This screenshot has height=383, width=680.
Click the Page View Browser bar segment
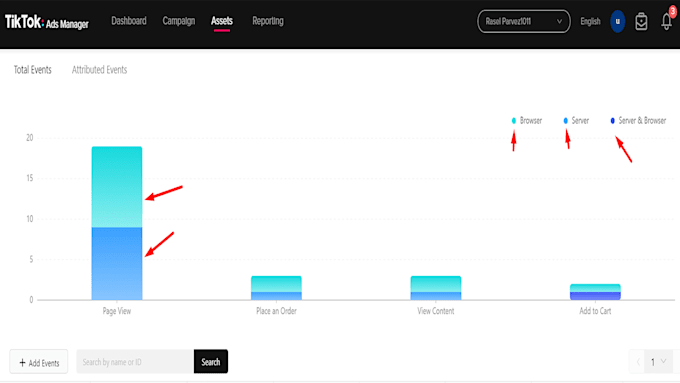coord(117,187)
